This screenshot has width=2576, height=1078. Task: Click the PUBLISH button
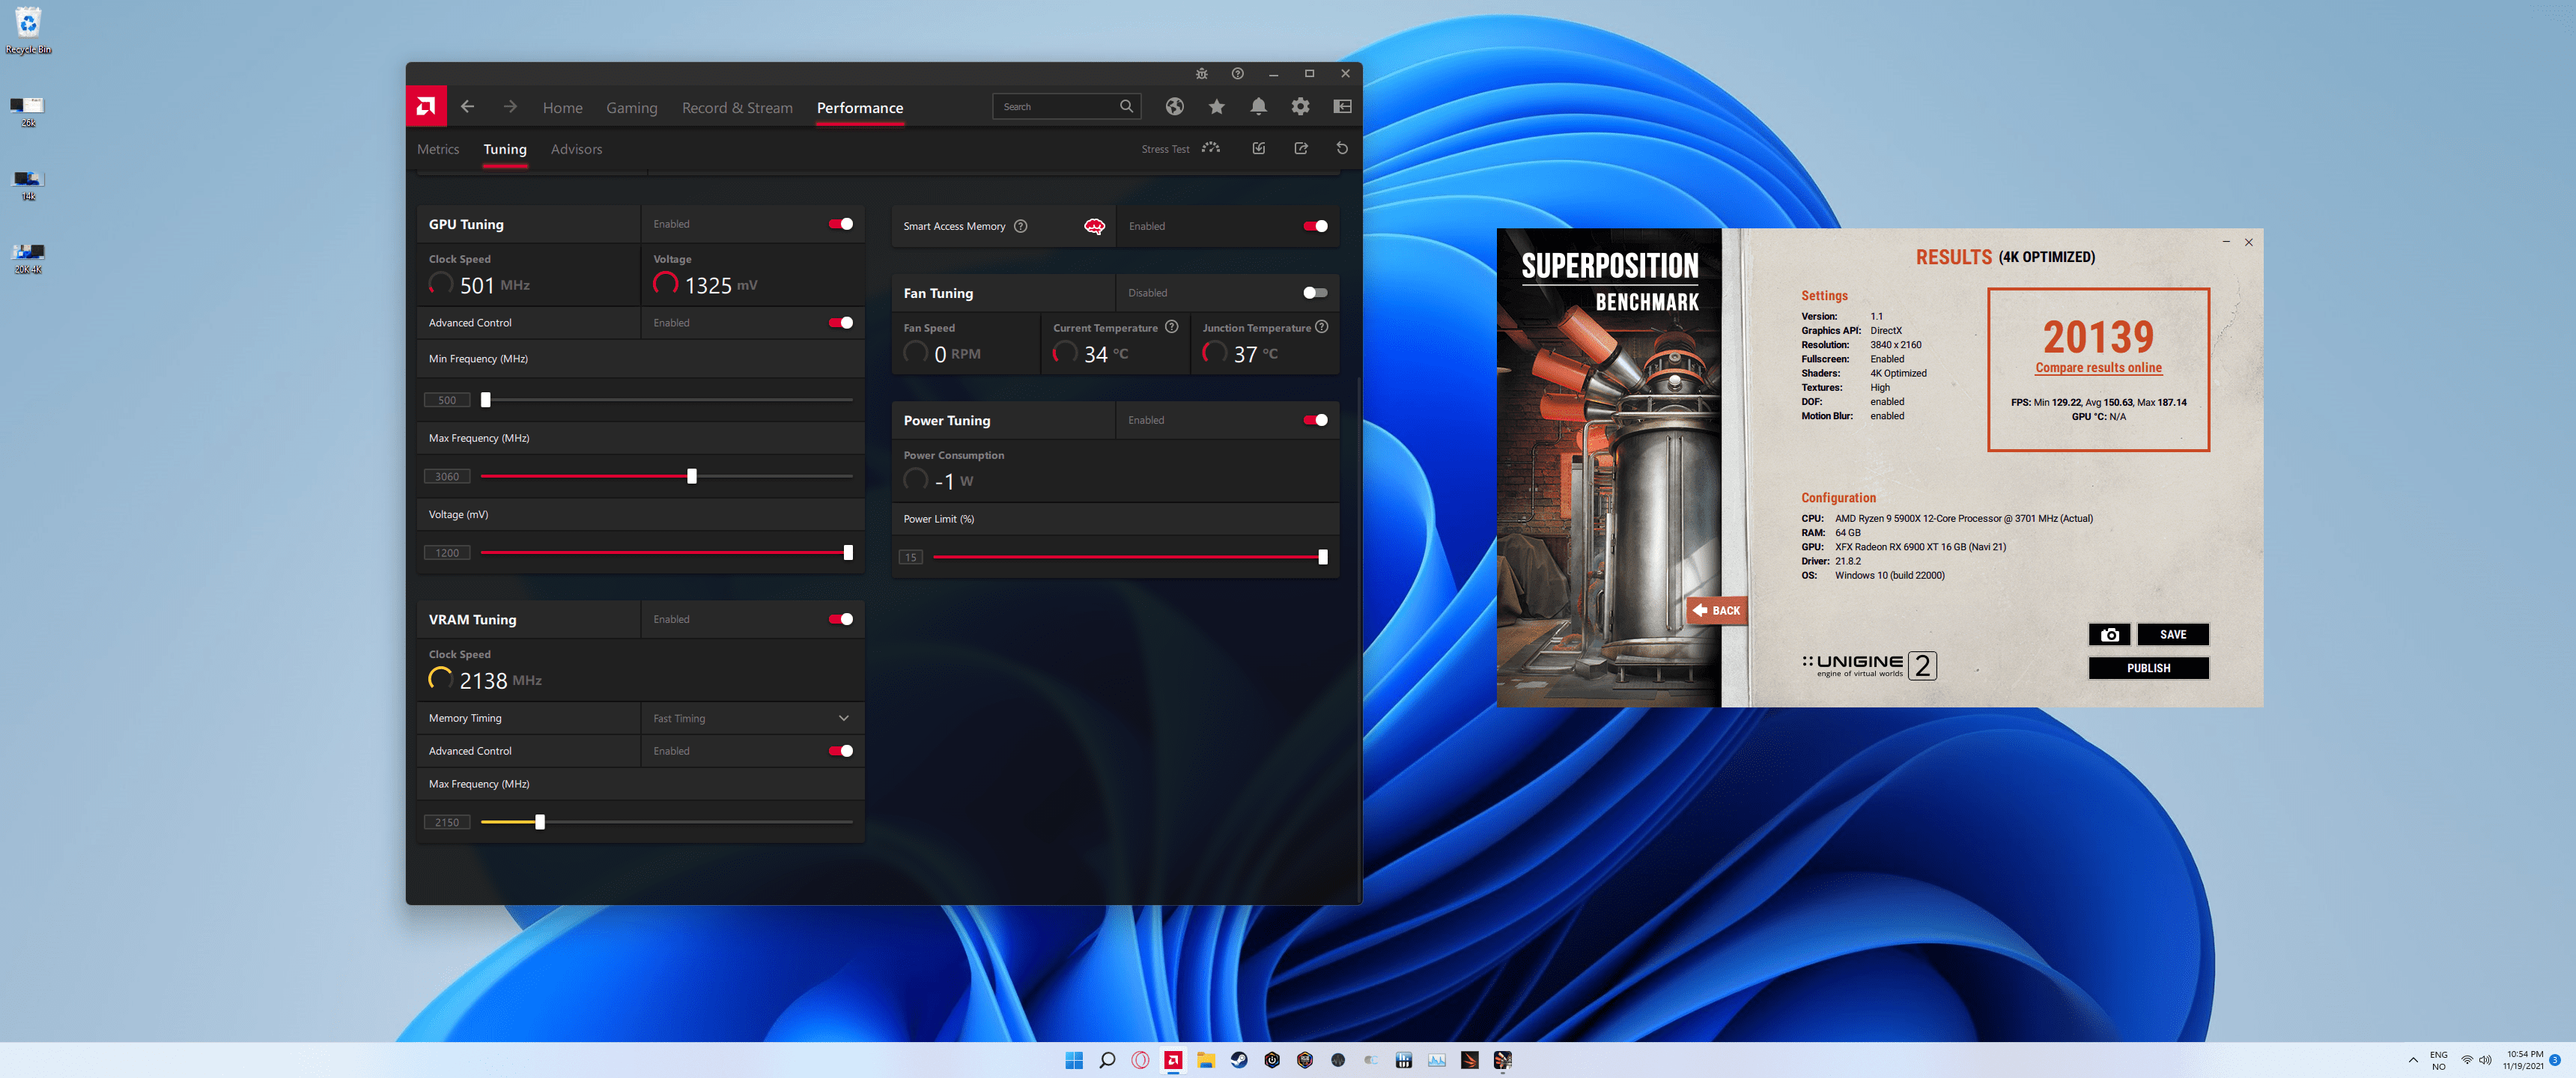click(x=2148, y=668)
